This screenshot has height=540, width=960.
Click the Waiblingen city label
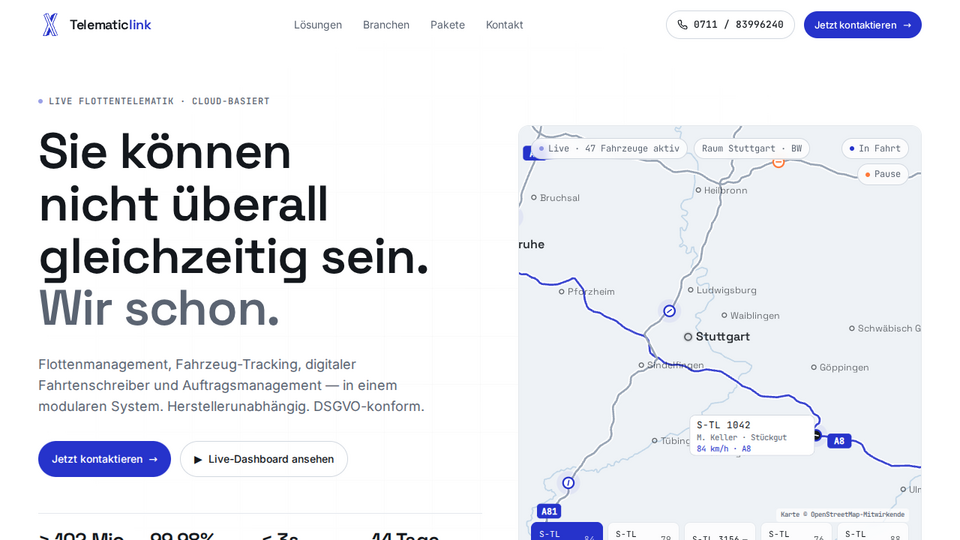coord(755,315)
